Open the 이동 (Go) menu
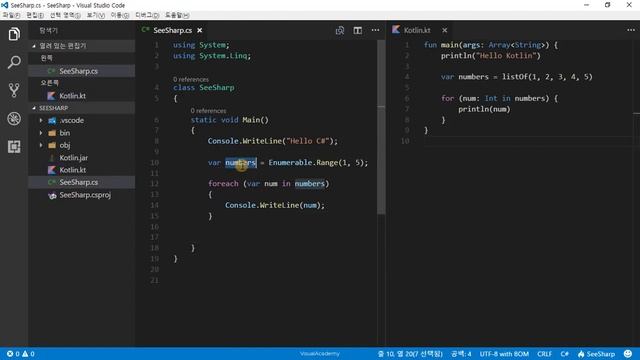The height and width of the screenshot is (360, 640). click(x=120, y=15)
